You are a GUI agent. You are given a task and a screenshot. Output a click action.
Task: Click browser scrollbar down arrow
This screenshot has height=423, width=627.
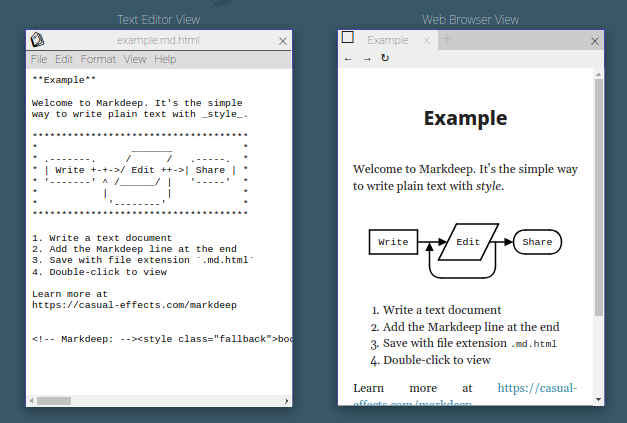click(598, 399)
